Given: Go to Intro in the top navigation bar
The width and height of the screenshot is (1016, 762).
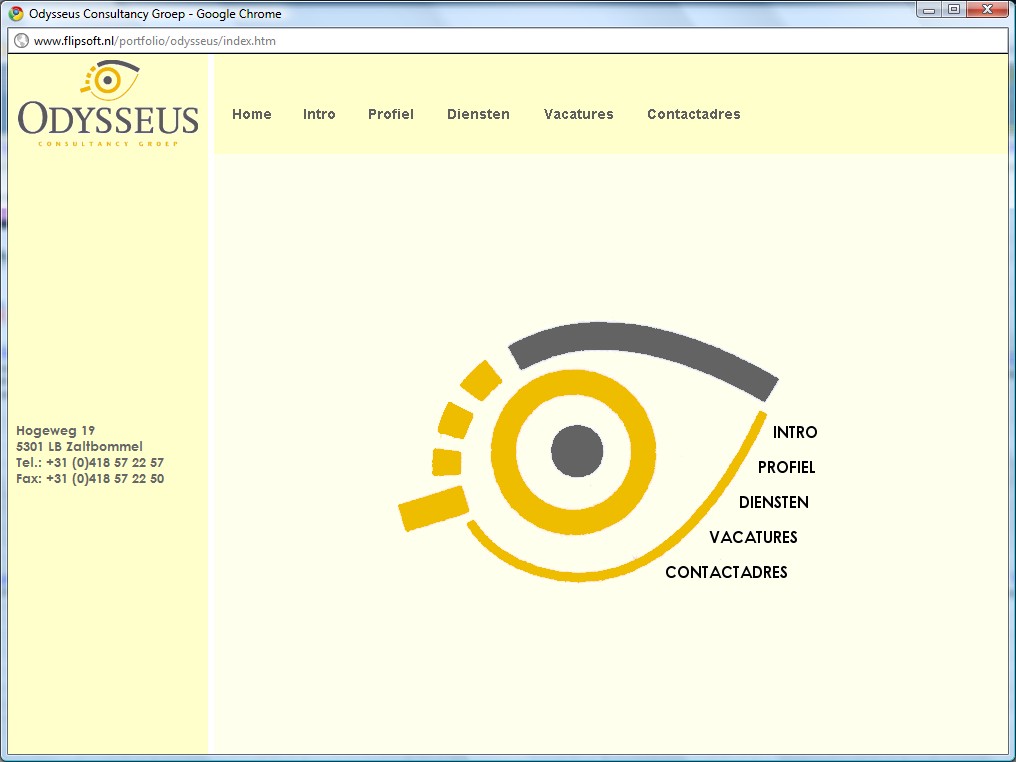Looking at the screenshot, I should pyautogui.click(x=319, y=114).
